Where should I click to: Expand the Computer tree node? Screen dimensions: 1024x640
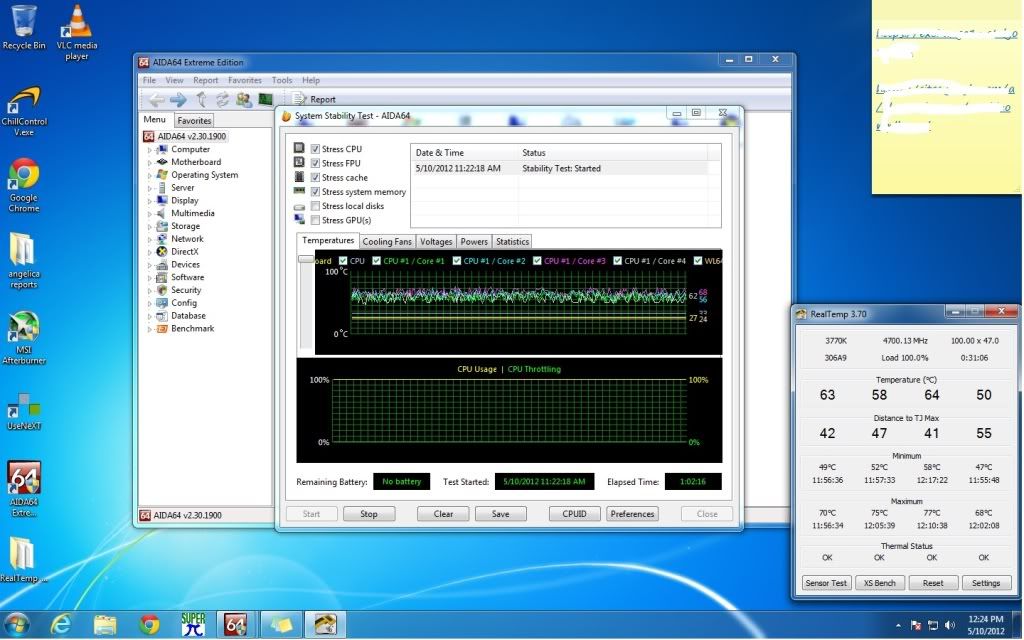(x=150, y=150)
